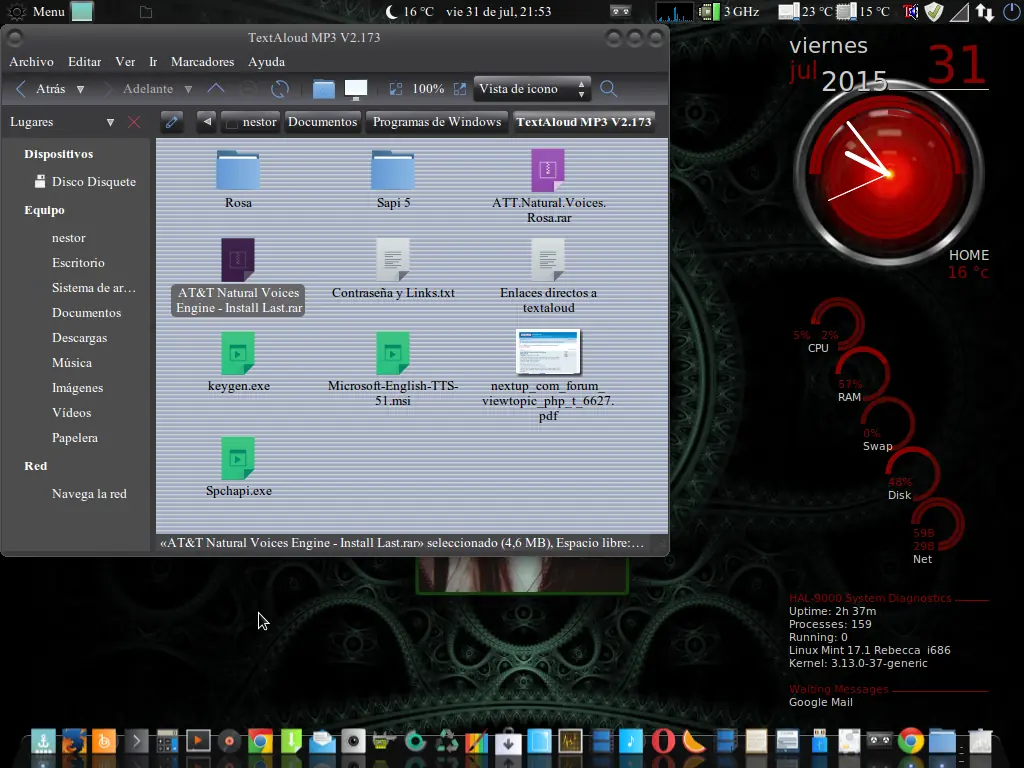This screenshot has width=1024, height=768.
Task: Open Descargas in the sidebar
Action: coord(79,338)
